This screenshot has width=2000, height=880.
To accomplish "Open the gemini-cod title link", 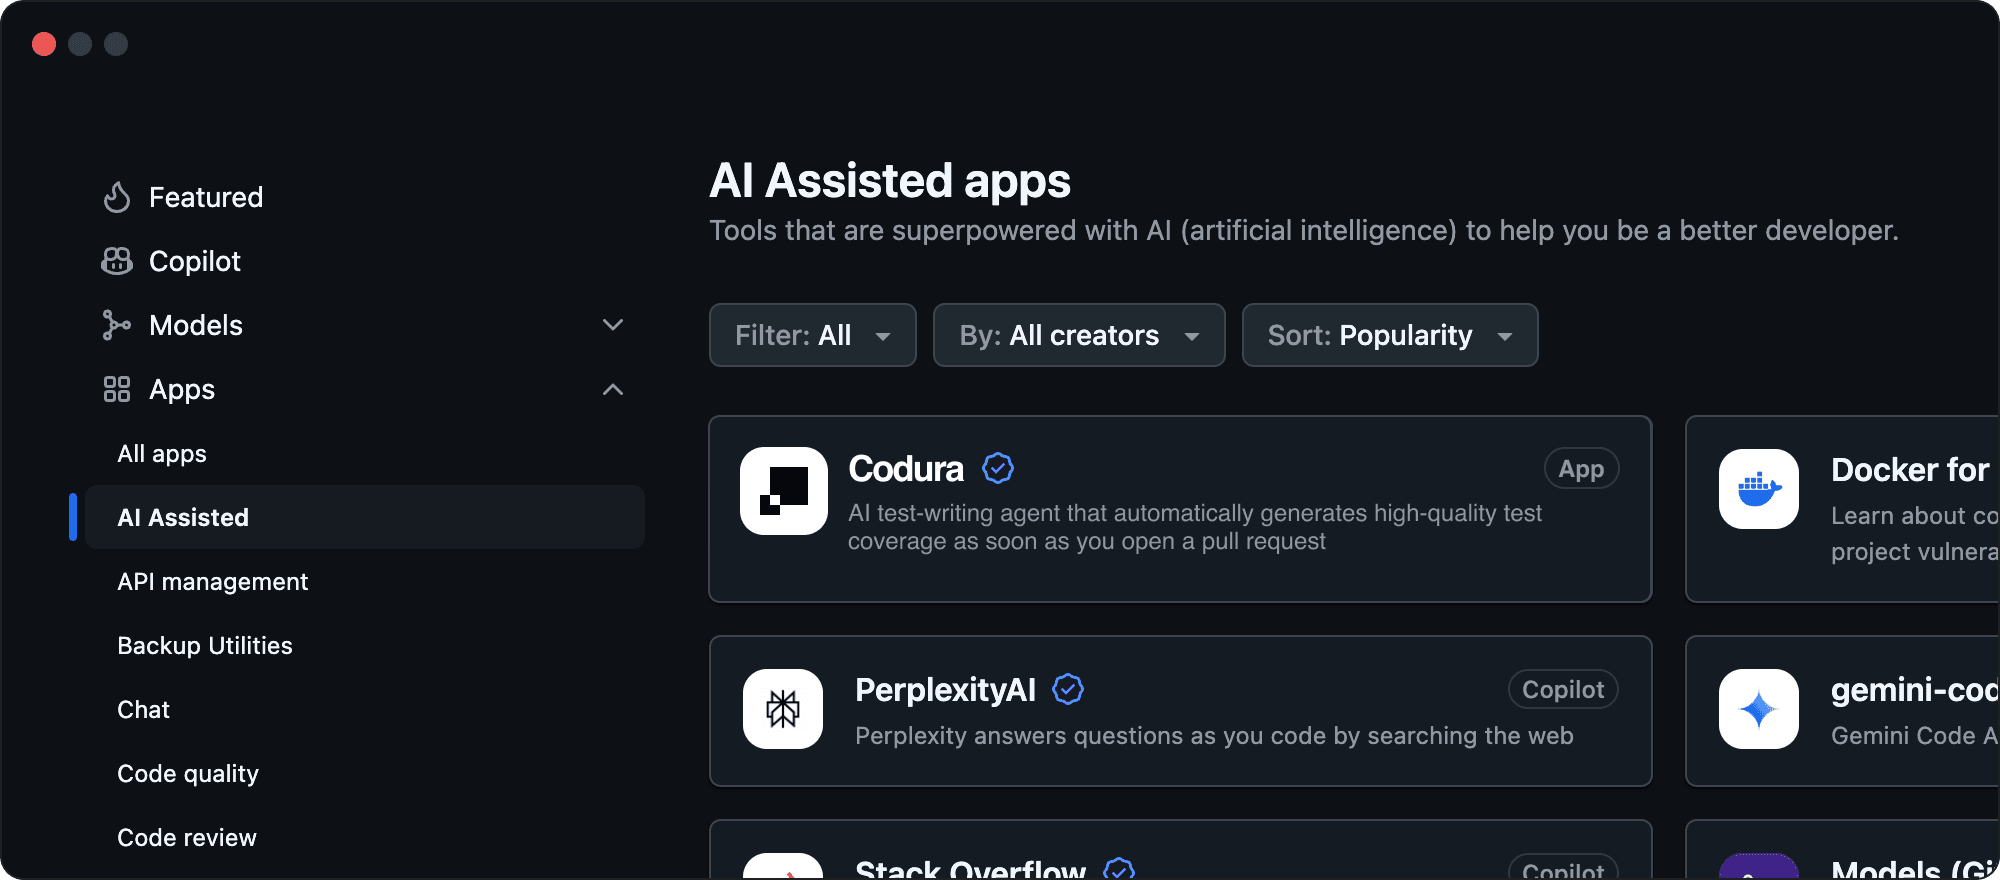I will tap(1915, 689).
